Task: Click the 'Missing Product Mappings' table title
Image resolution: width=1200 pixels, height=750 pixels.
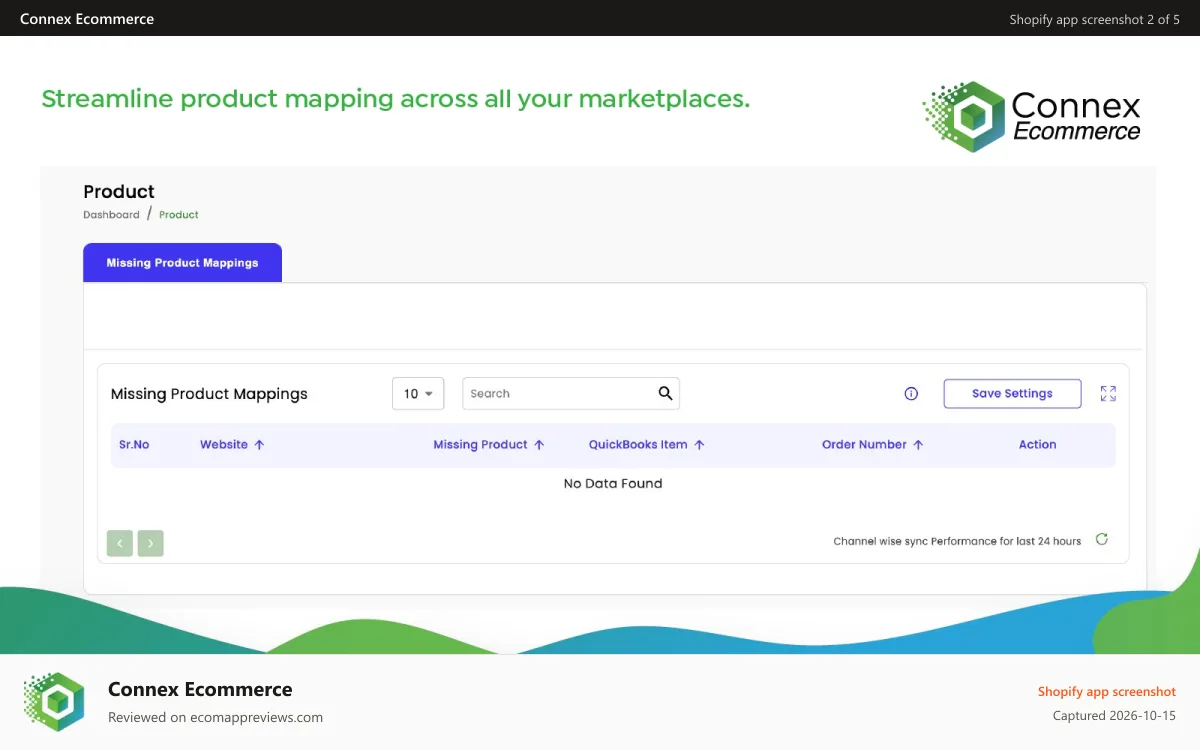Action: tap(209, 394)
